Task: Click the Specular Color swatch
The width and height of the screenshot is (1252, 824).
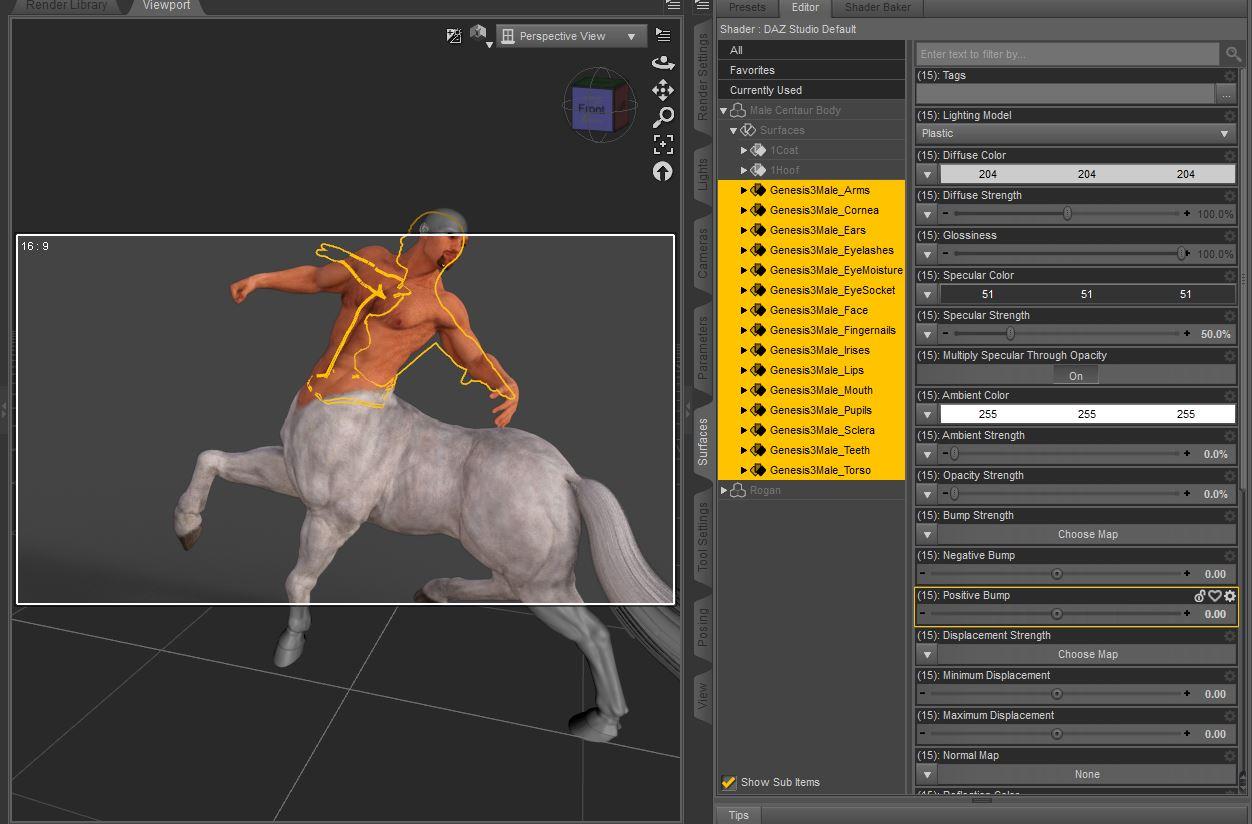Action: tap(1087, 294)
